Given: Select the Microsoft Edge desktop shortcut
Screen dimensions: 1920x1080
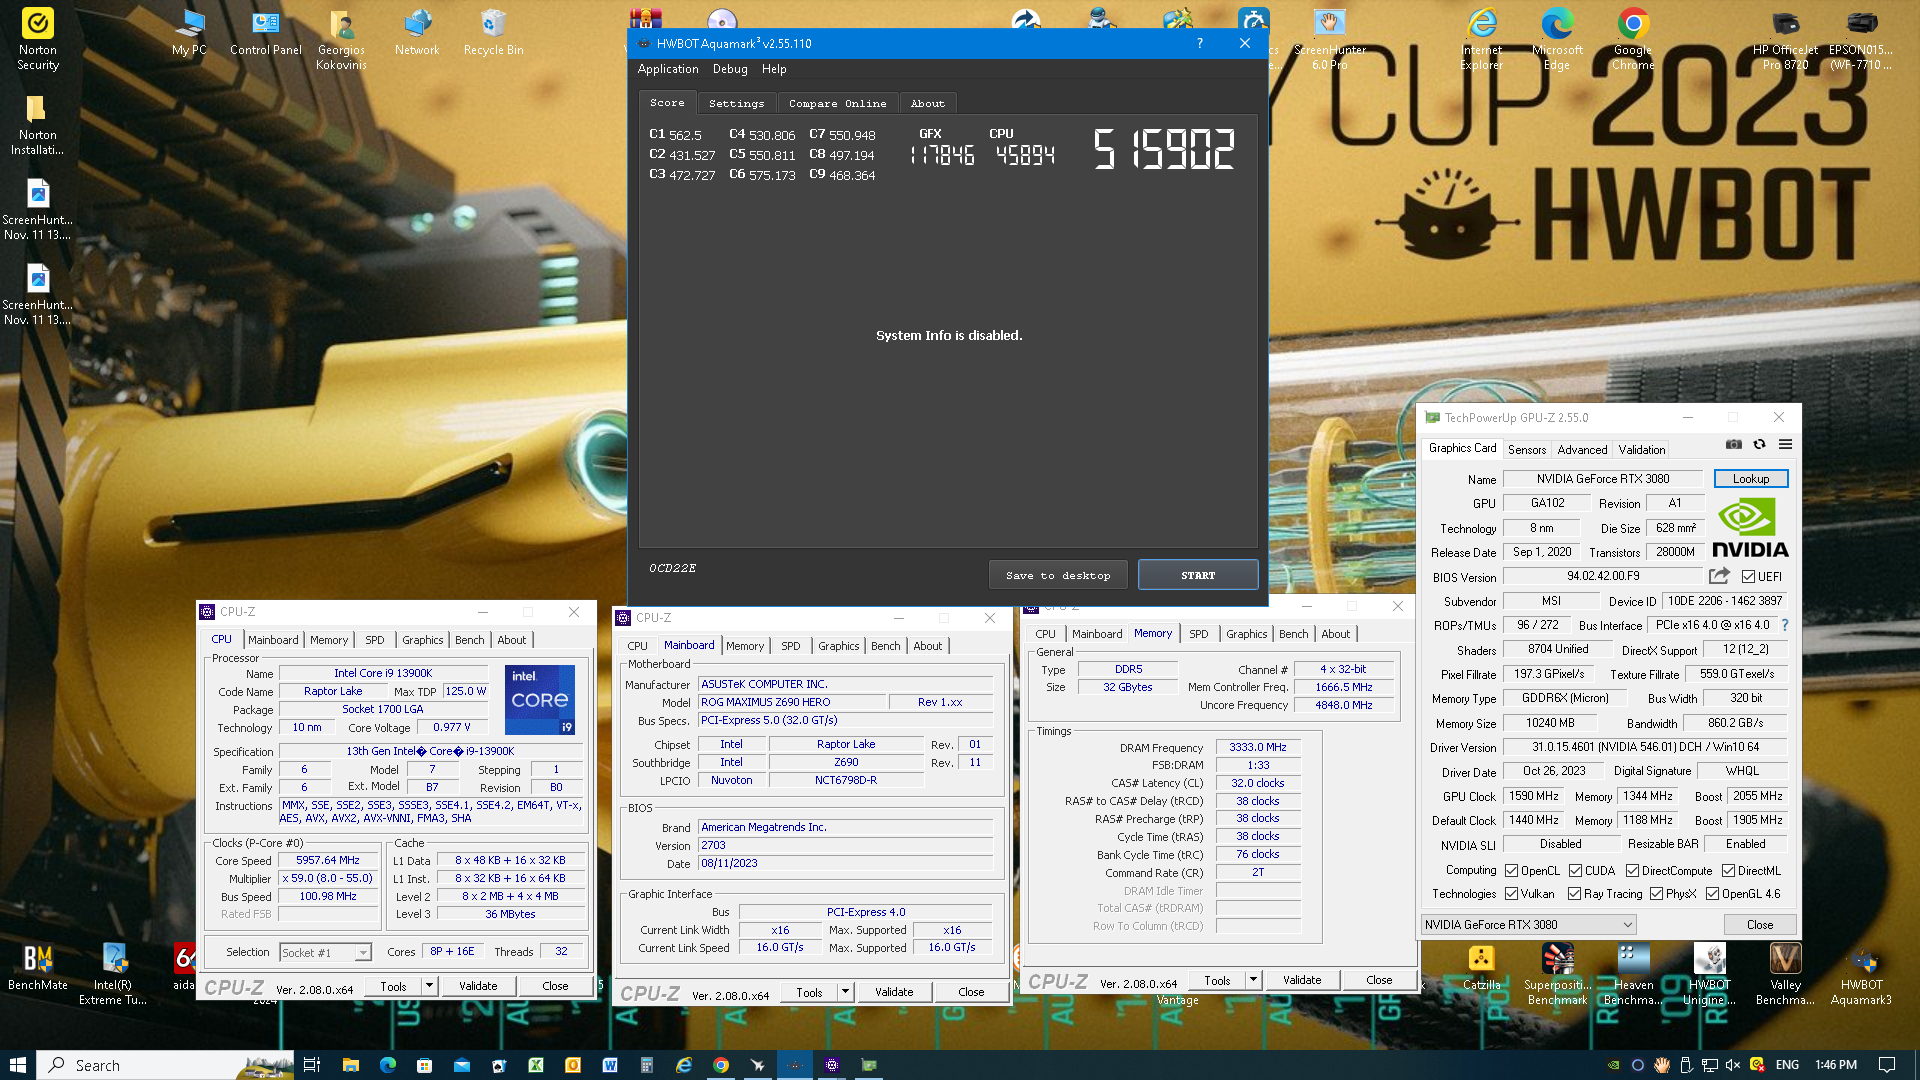Looking at the screenshot, I should point(1557,40).
